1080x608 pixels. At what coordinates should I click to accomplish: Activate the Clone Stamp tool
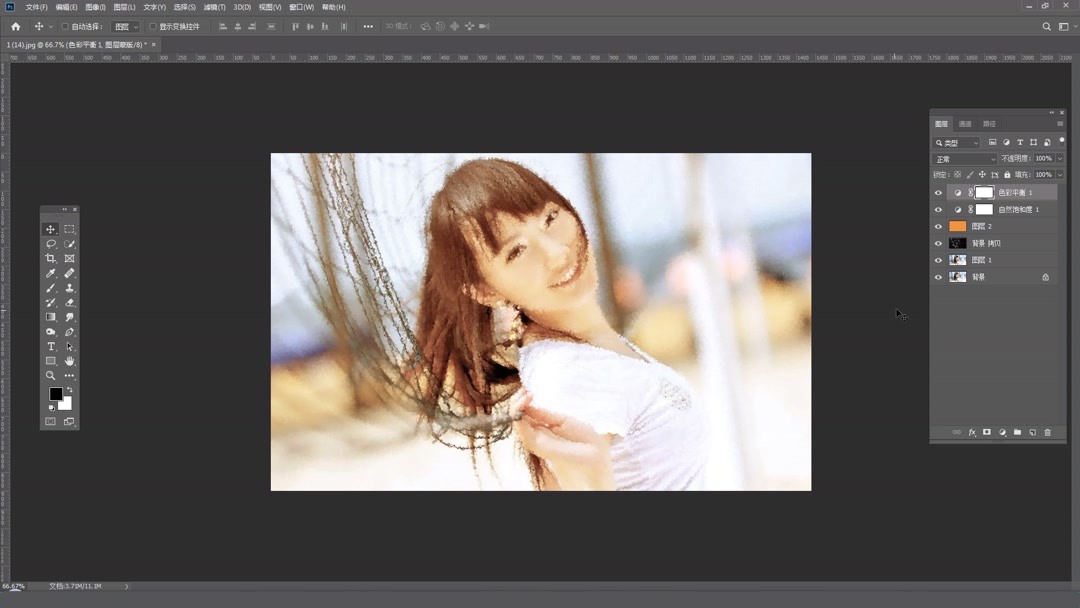click(68, 289)
